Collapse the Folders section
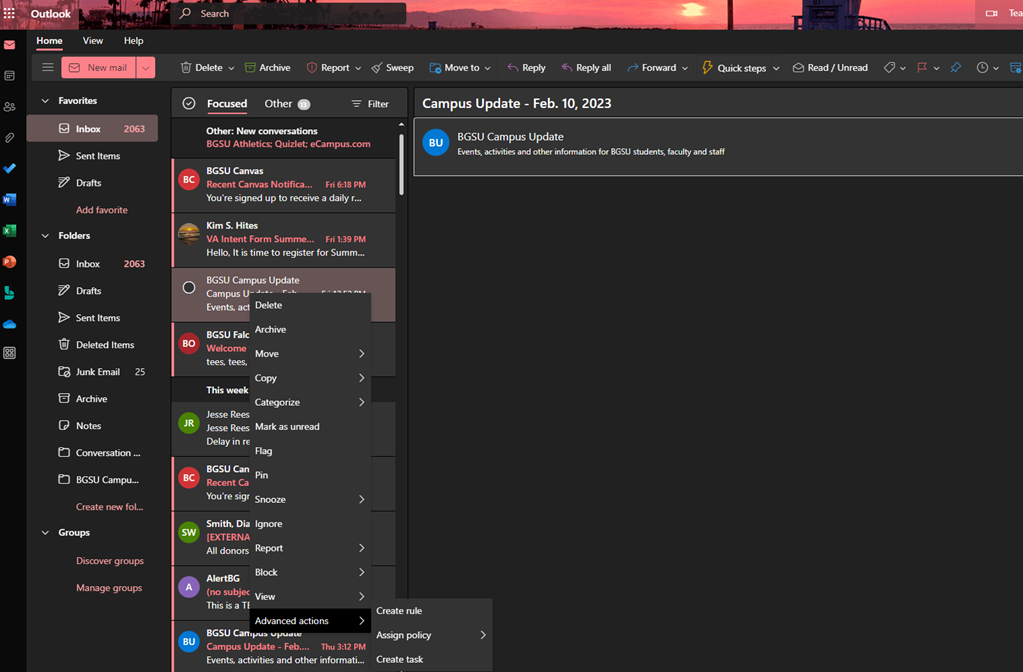Viewport: 1023px width, 672px height. [x=45, y=236]
